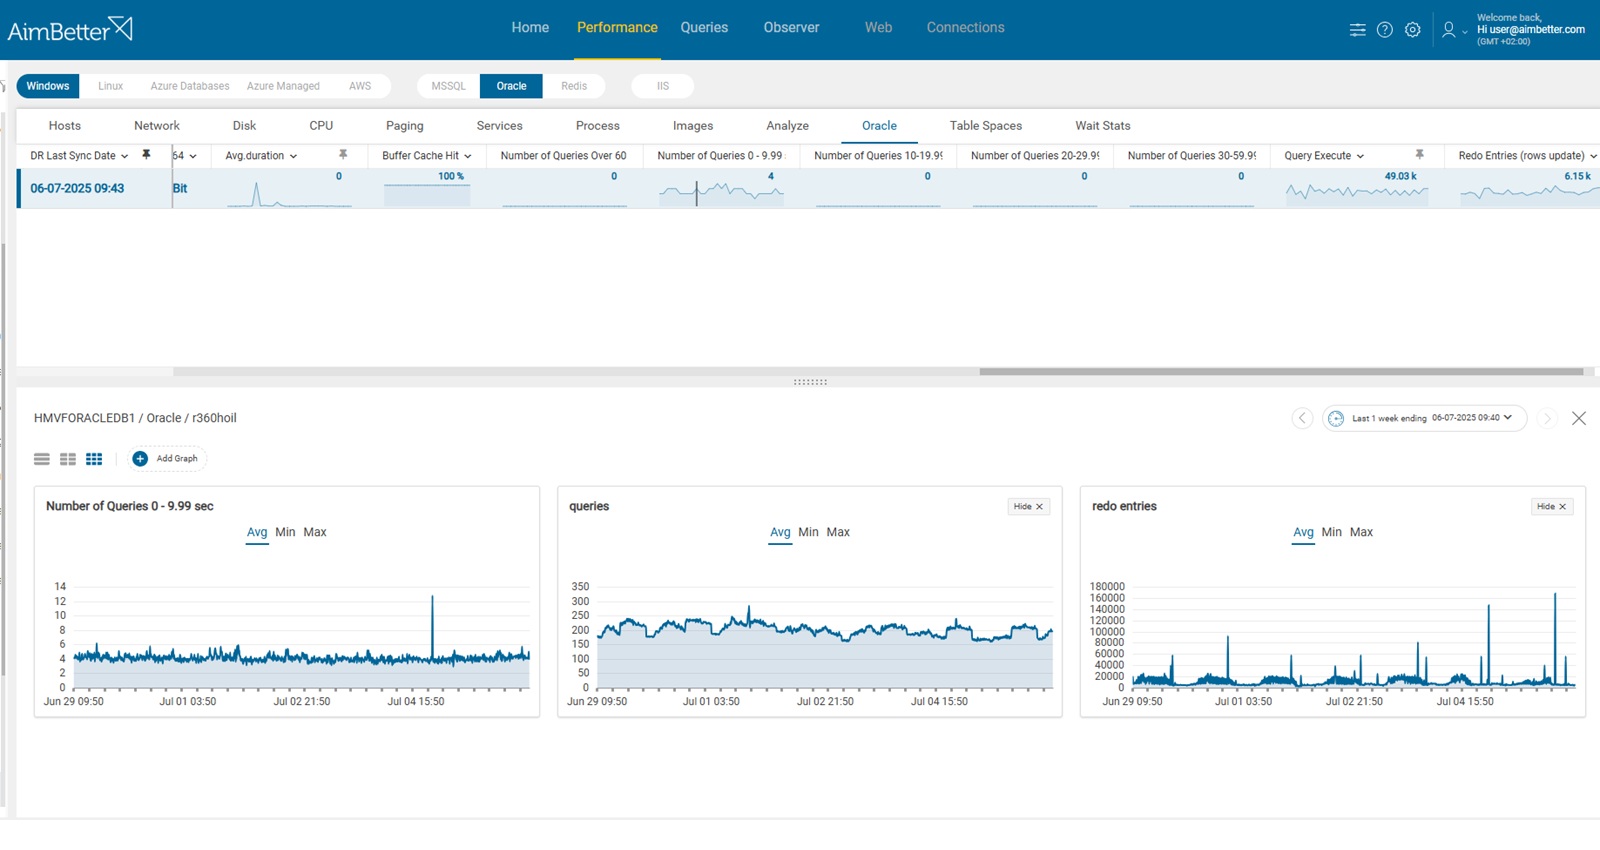
Task: Click the horizontal scrollbar thumb of table
Action: click(x=1281, y=371)
